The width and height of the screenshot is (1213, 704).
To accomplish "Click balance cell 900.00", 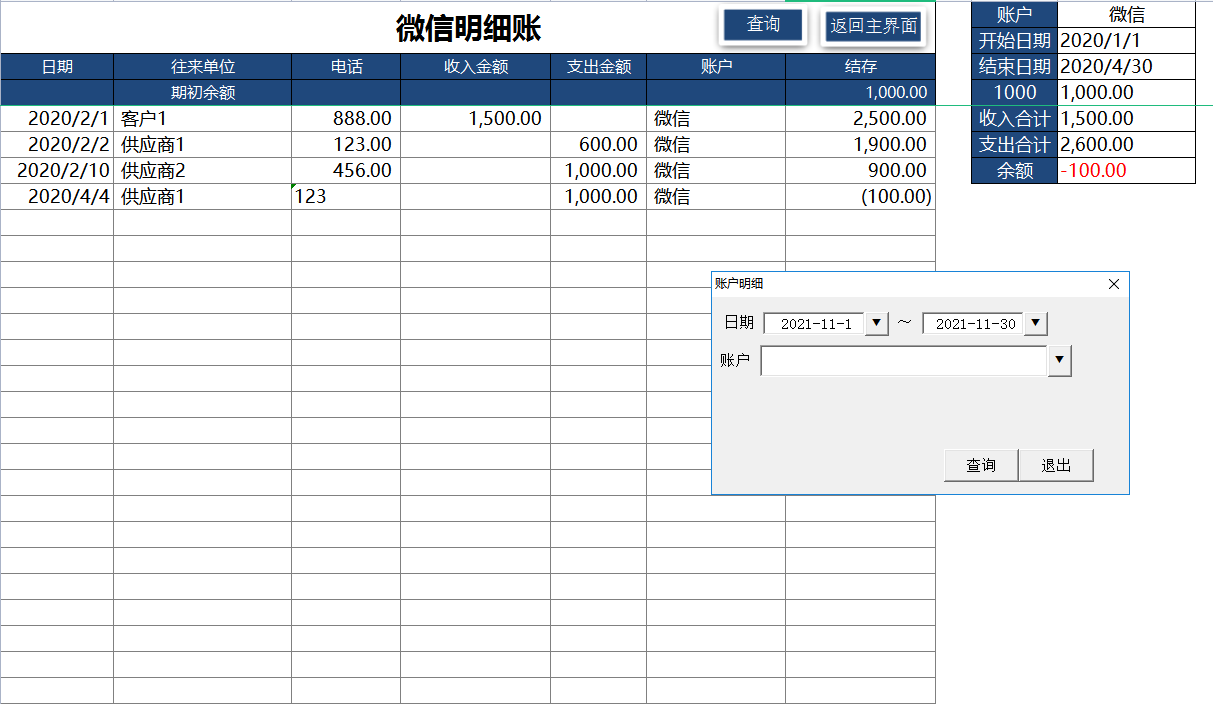I will [x=861, y=171].
